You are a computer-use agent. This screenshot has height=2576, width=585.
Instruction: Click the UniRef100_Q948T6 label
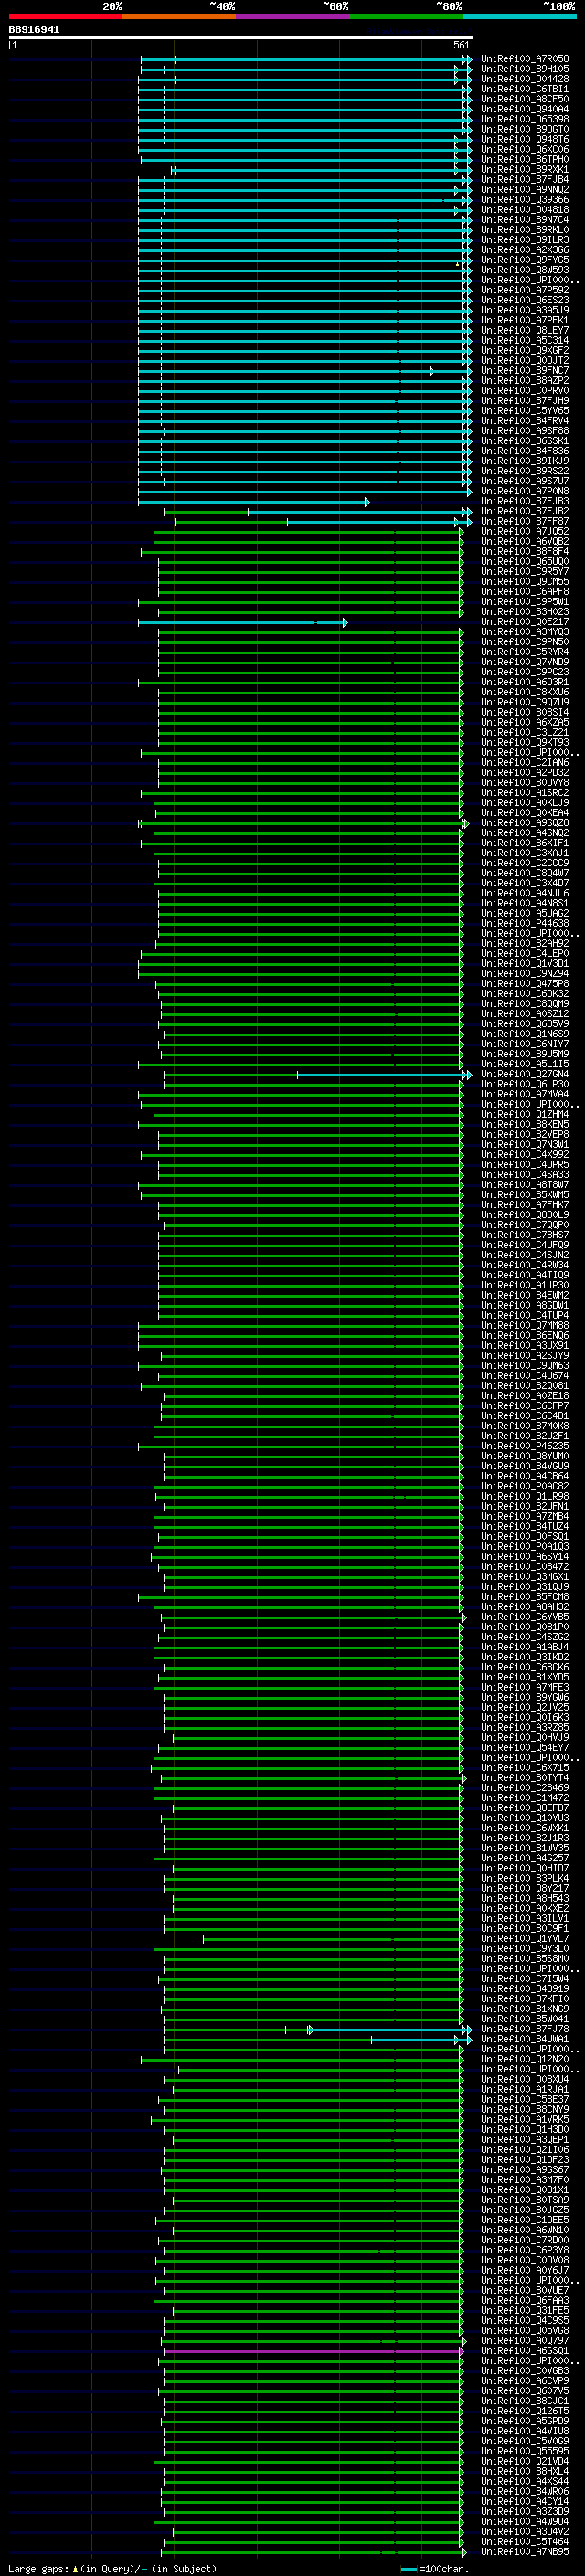525,139
